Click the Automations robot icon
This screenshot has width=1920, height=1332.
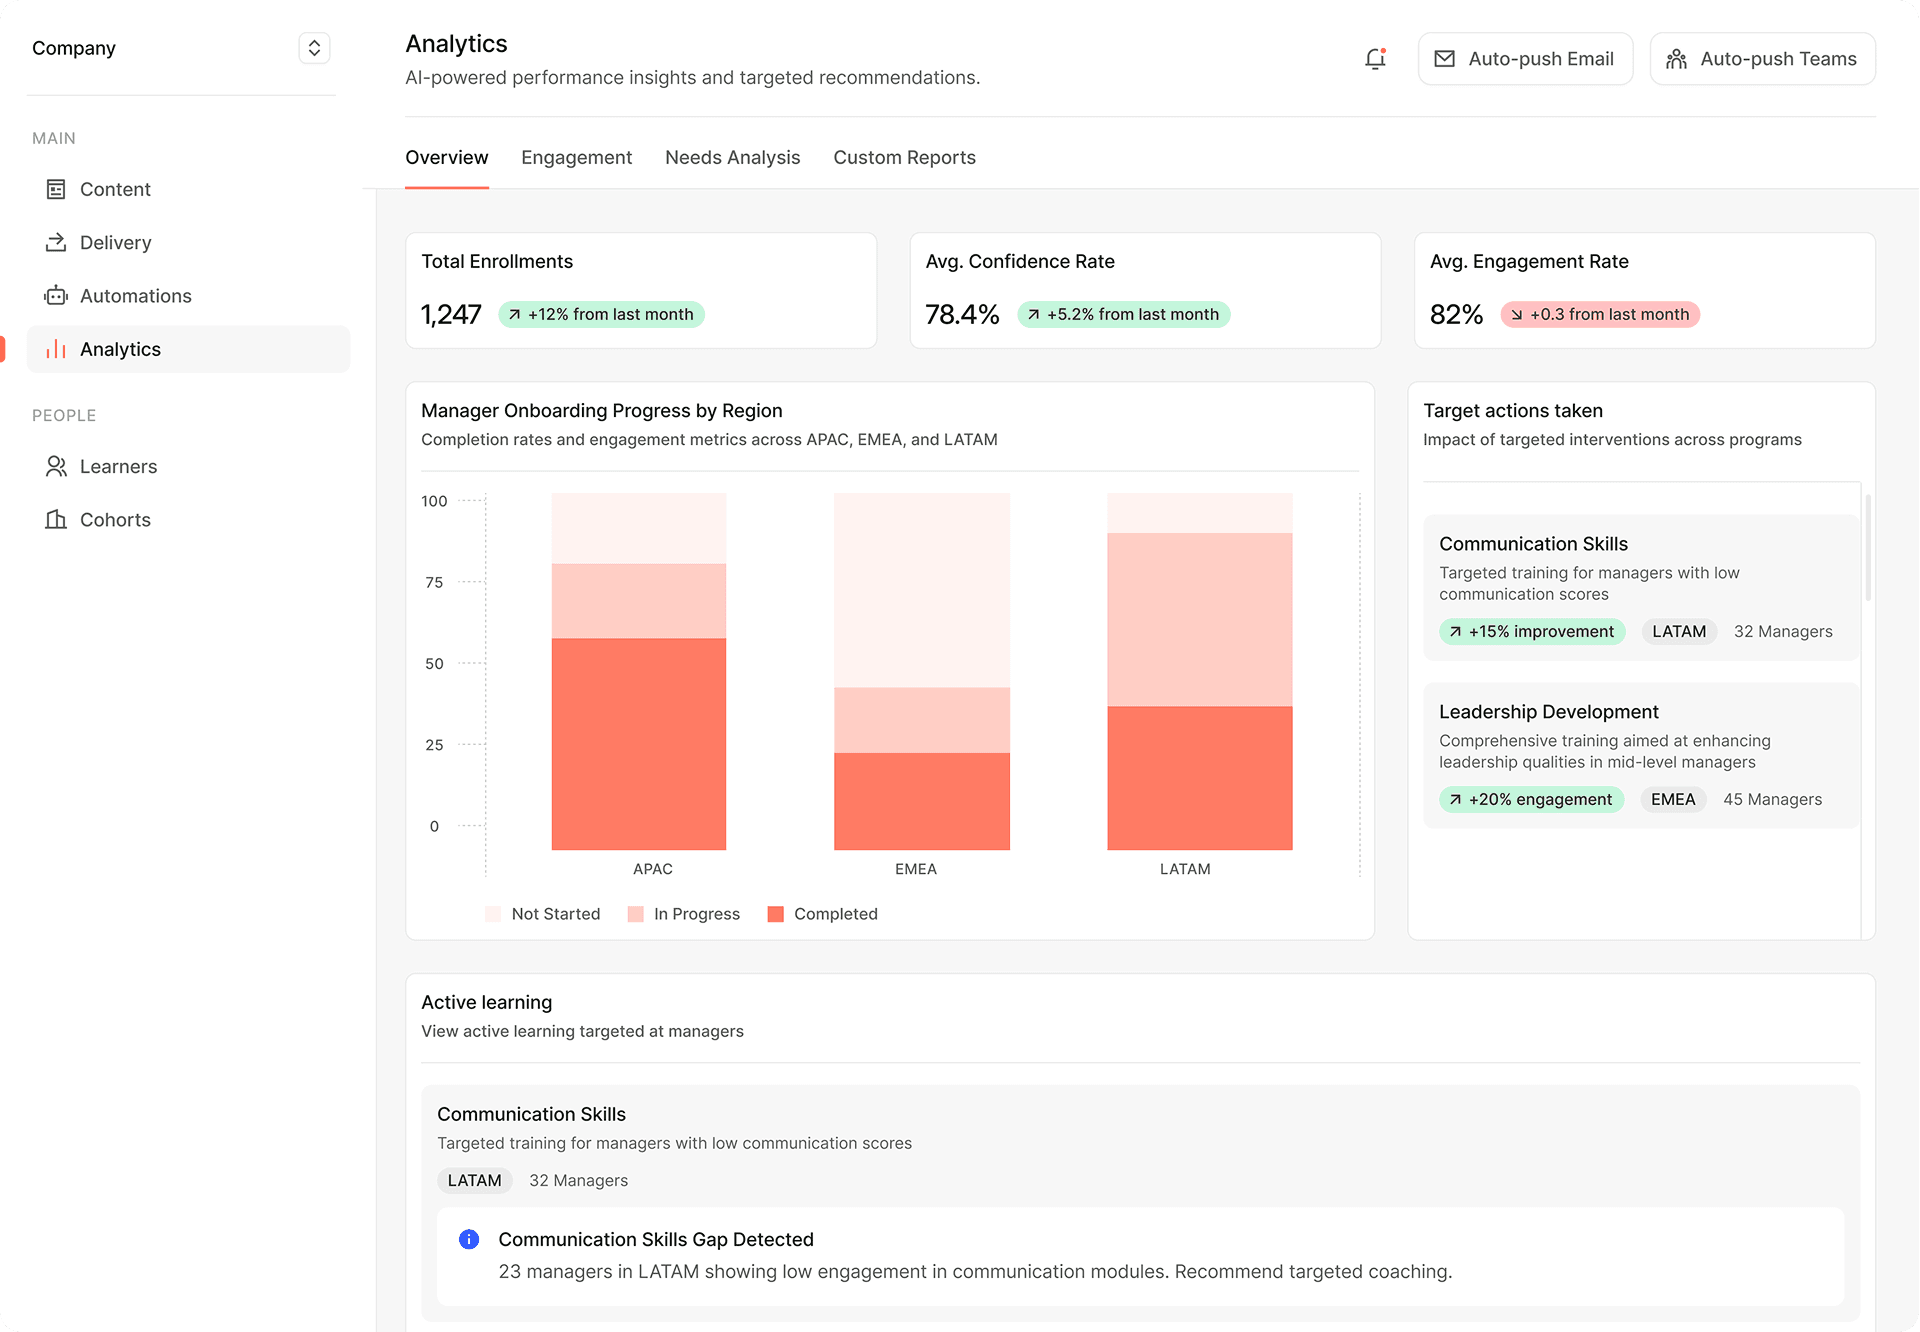coord(56,296)
